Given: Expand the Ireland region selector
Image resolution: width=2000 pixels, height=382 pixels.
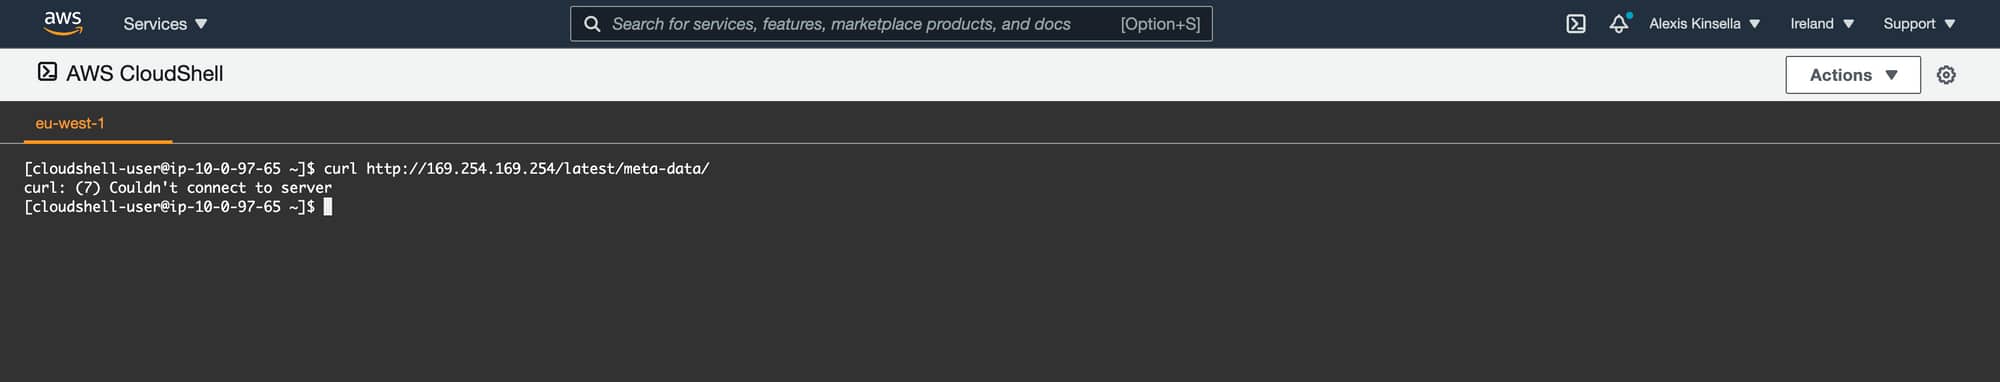Looking at the screenshot, I should click(1822, 24).
